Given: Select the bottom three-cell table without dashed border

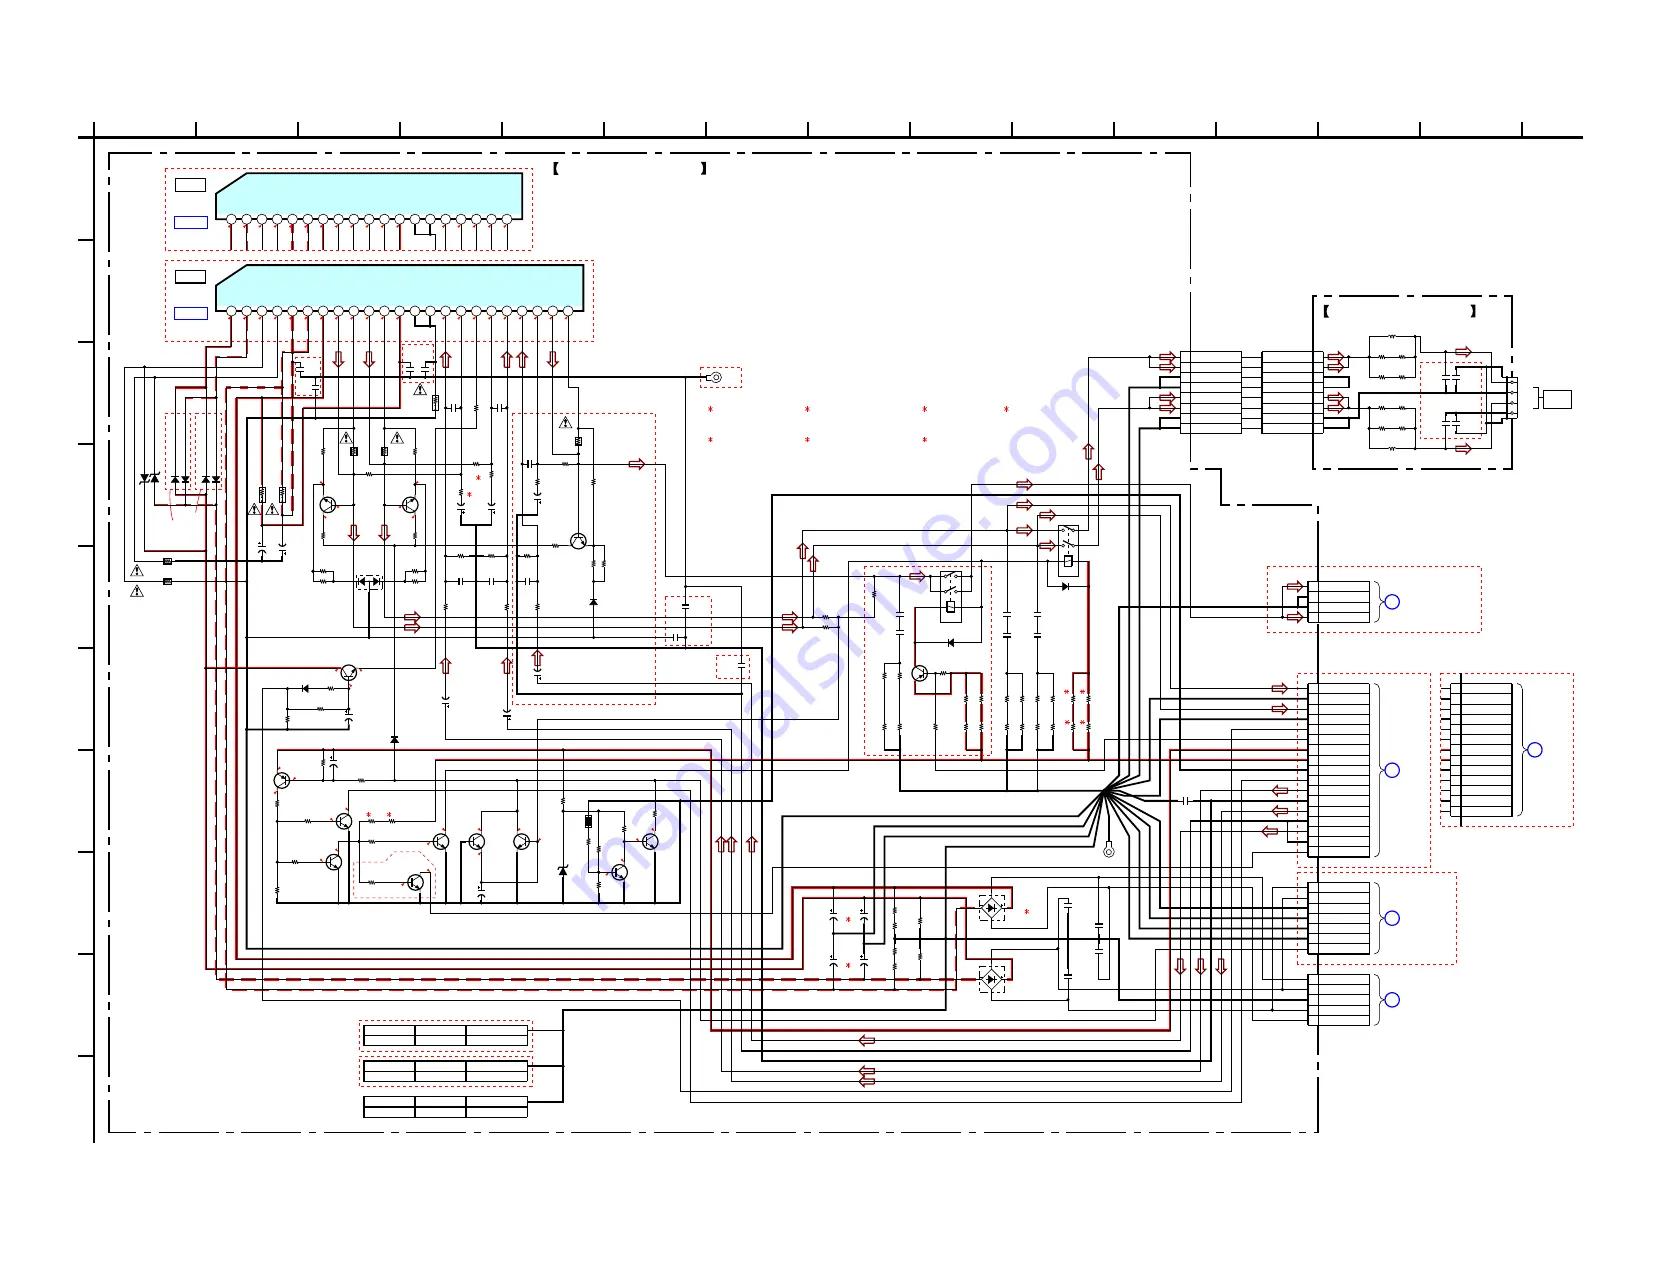Looking at the screenshot, I should [445, 1107].
